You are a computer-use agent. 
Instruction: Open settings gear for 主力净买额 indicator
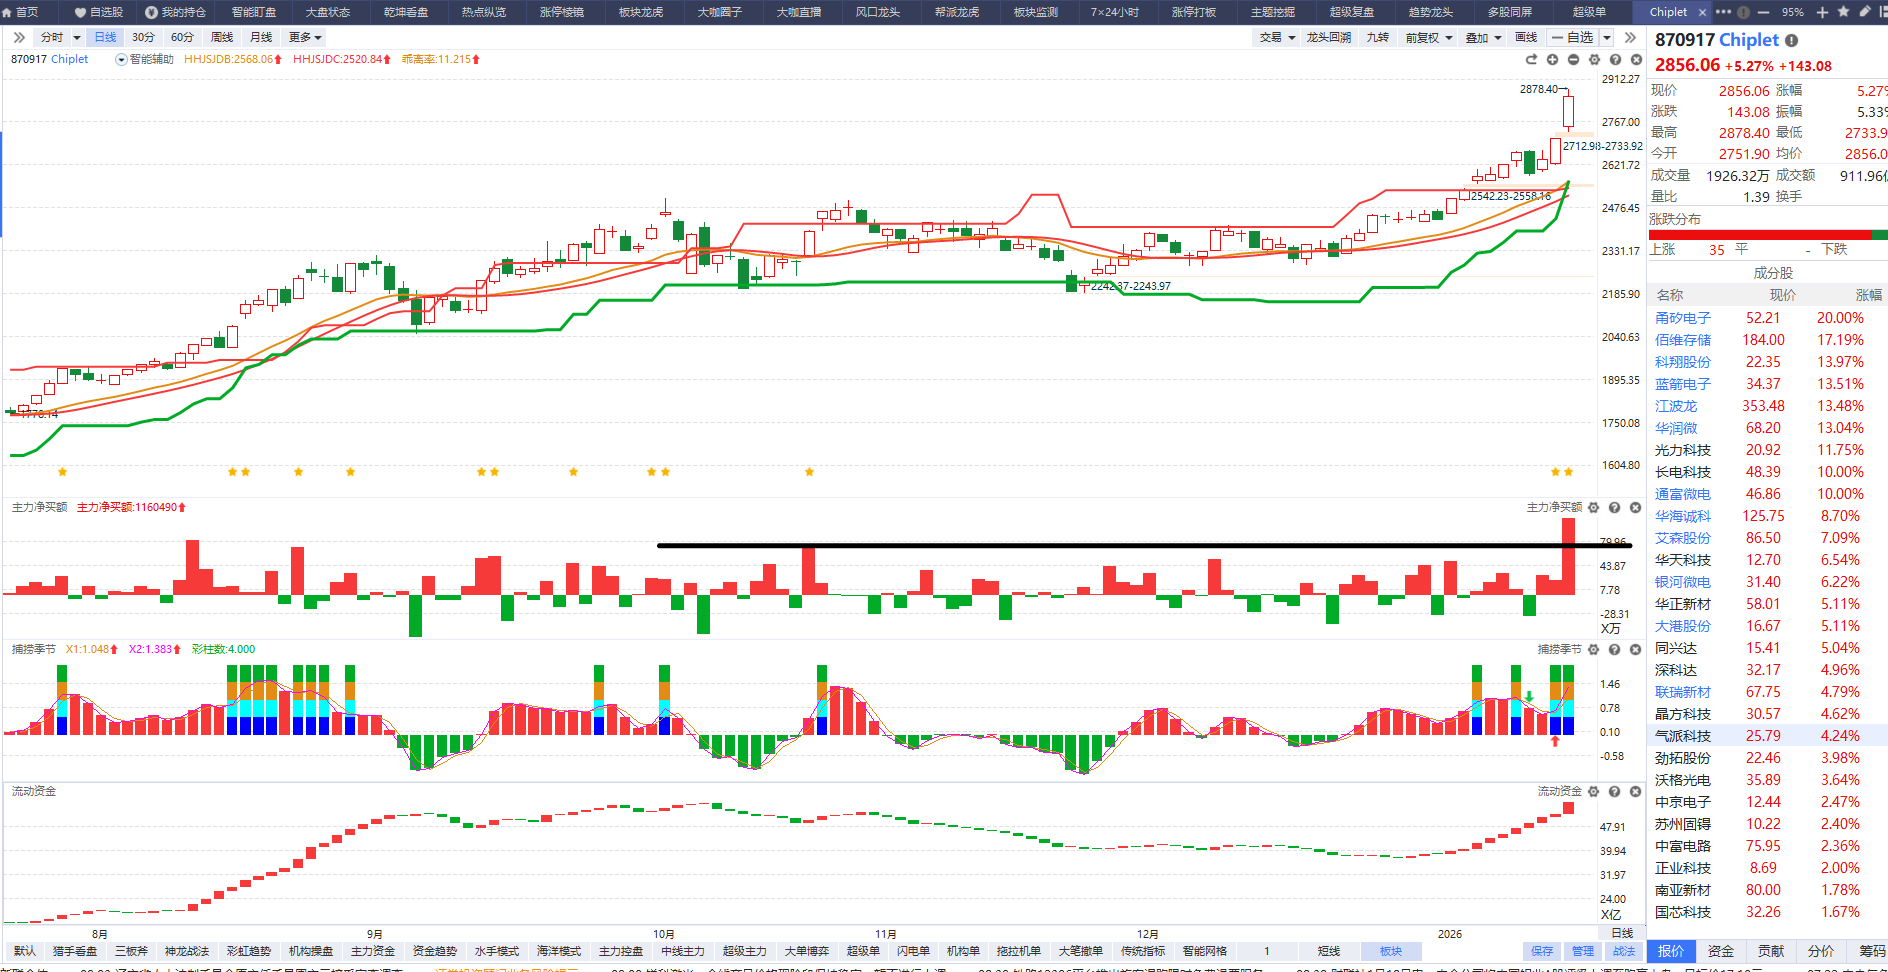click(x=1594, y=508)
